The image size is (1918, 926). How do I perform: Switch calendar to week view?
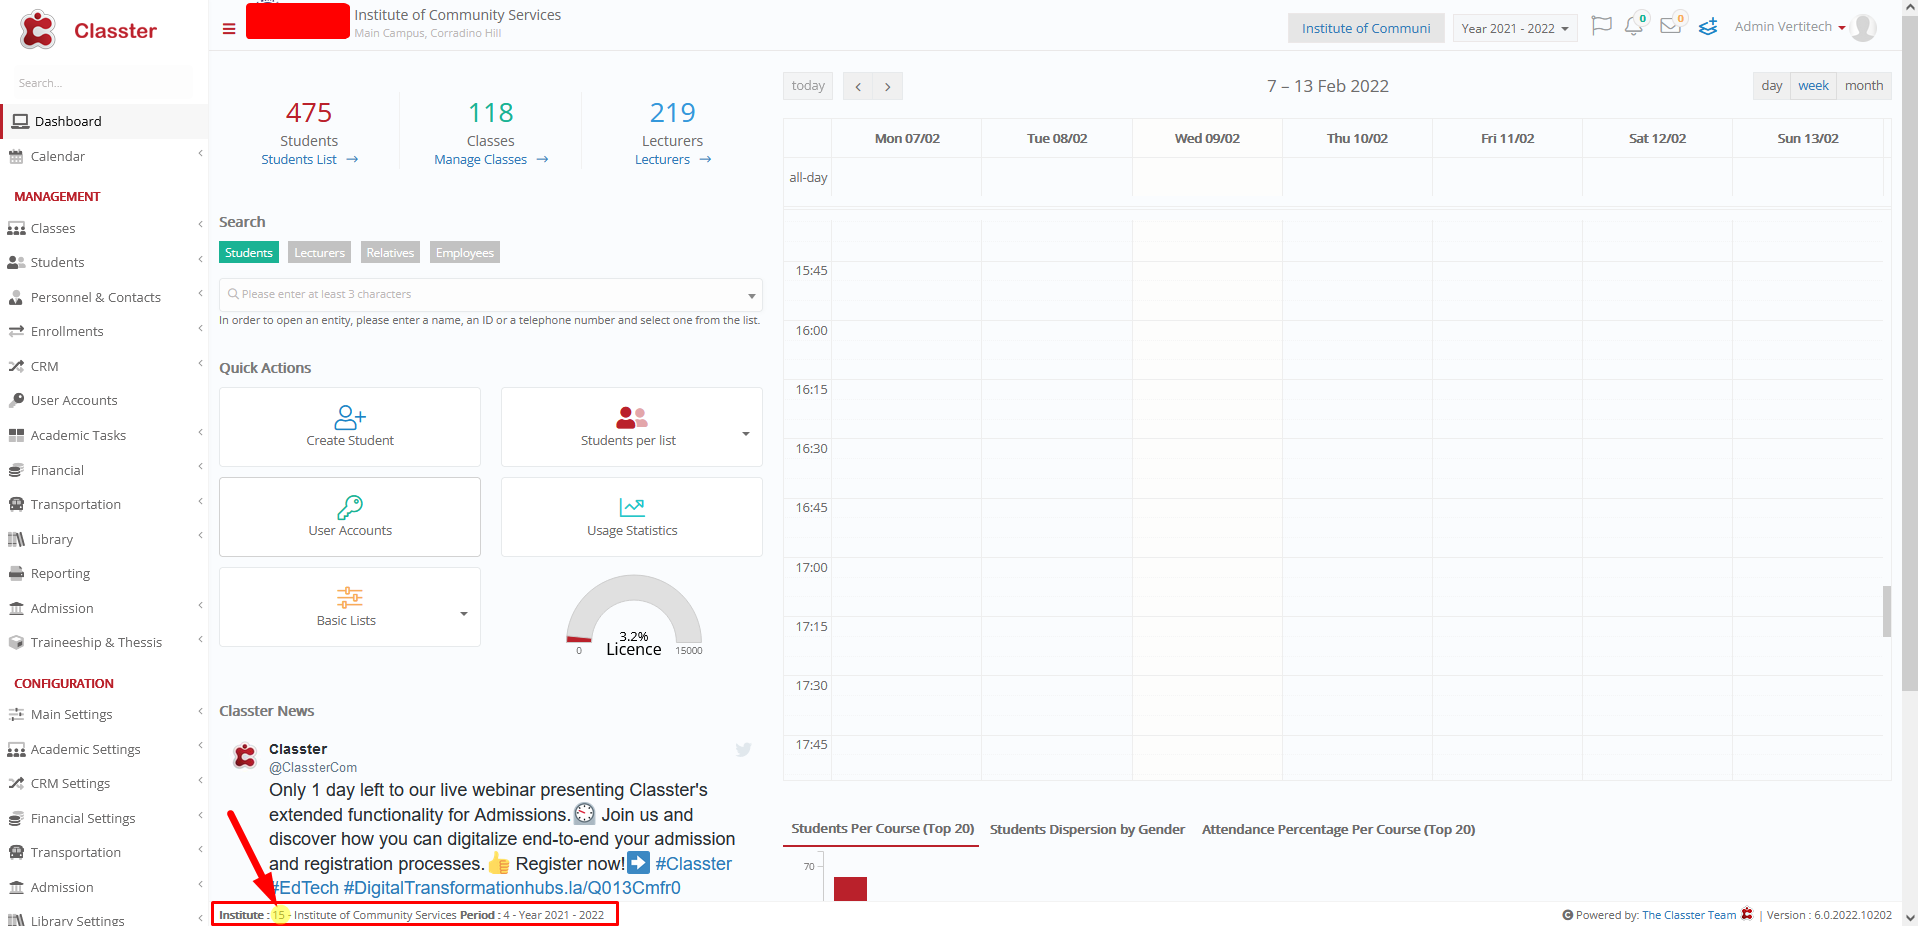tap(1813, 86)
